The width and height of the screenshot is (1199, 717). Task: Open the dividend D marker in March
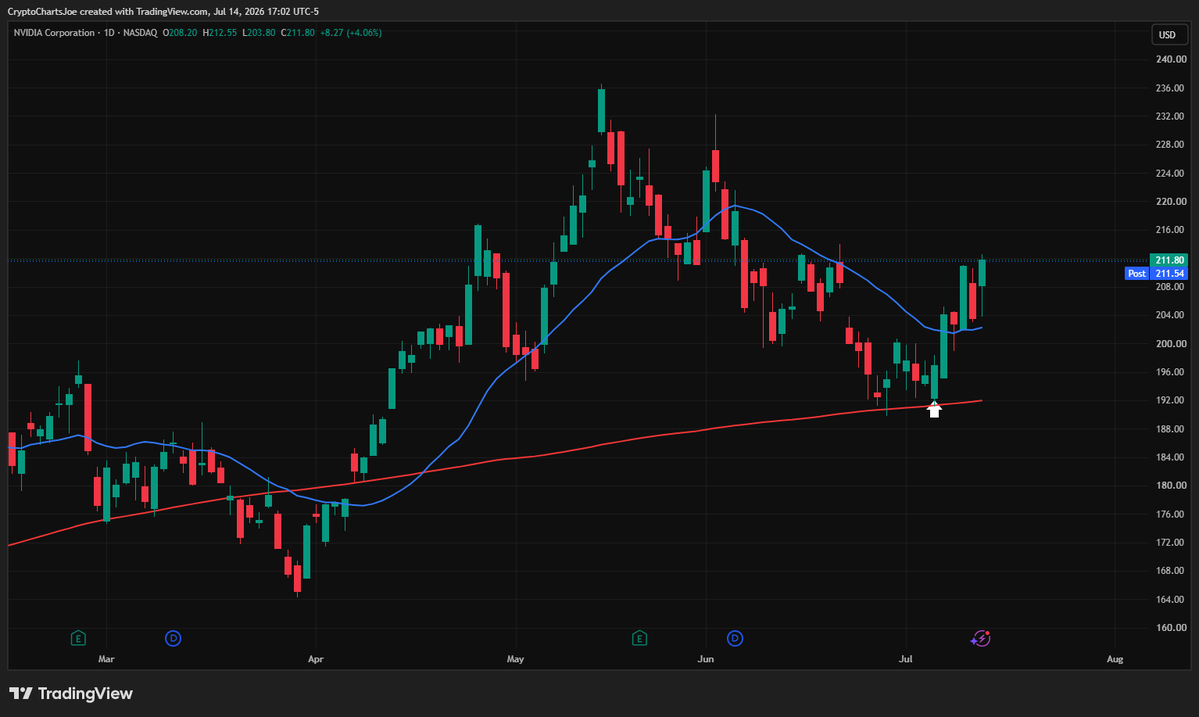(174, 638)
